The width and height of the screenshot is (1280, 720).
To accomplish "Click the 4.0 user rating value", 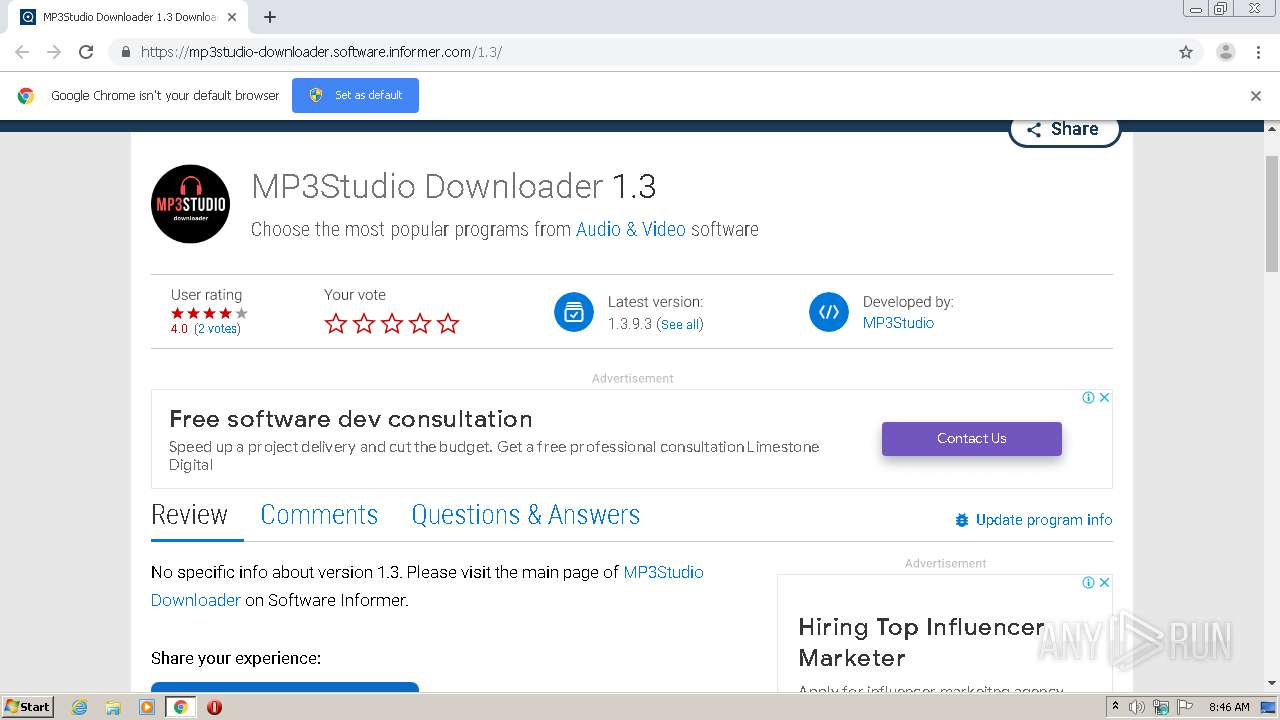I will click(x=179, y=328).
